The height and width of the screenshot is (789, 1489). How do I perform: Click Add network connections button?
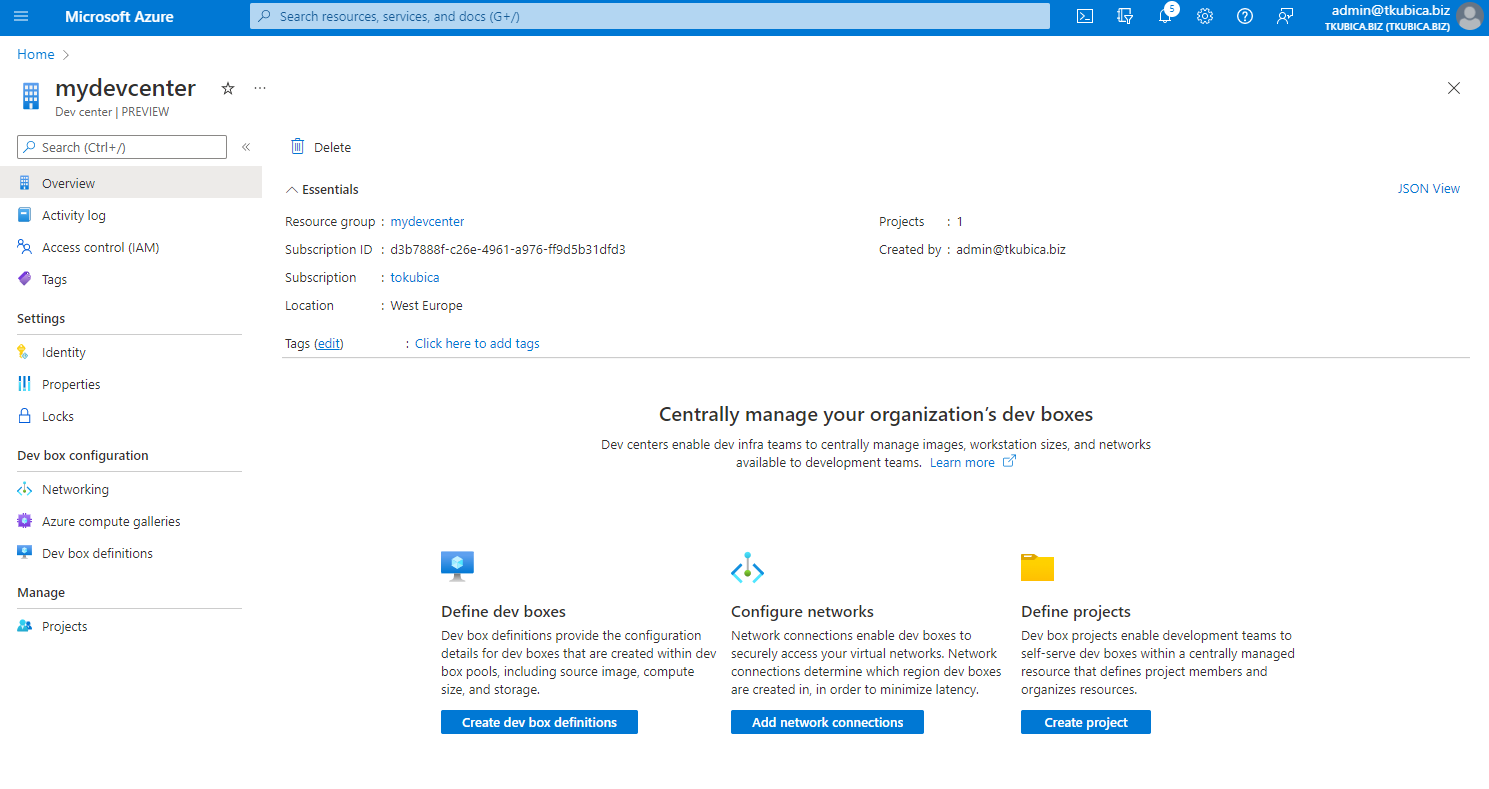pyautogui.click(x=827, y=722)
